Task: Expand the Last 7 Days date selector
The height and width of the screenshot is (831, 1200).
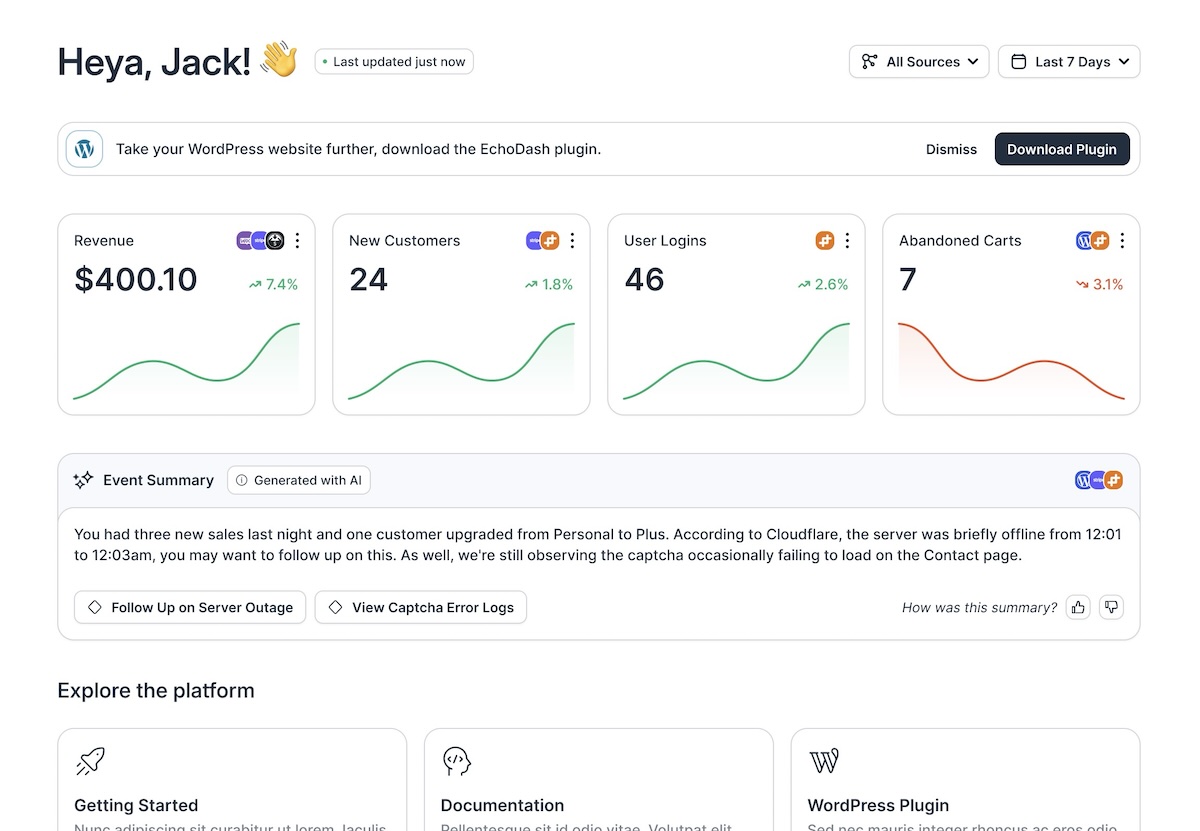Action: [x=1068, y=61]
